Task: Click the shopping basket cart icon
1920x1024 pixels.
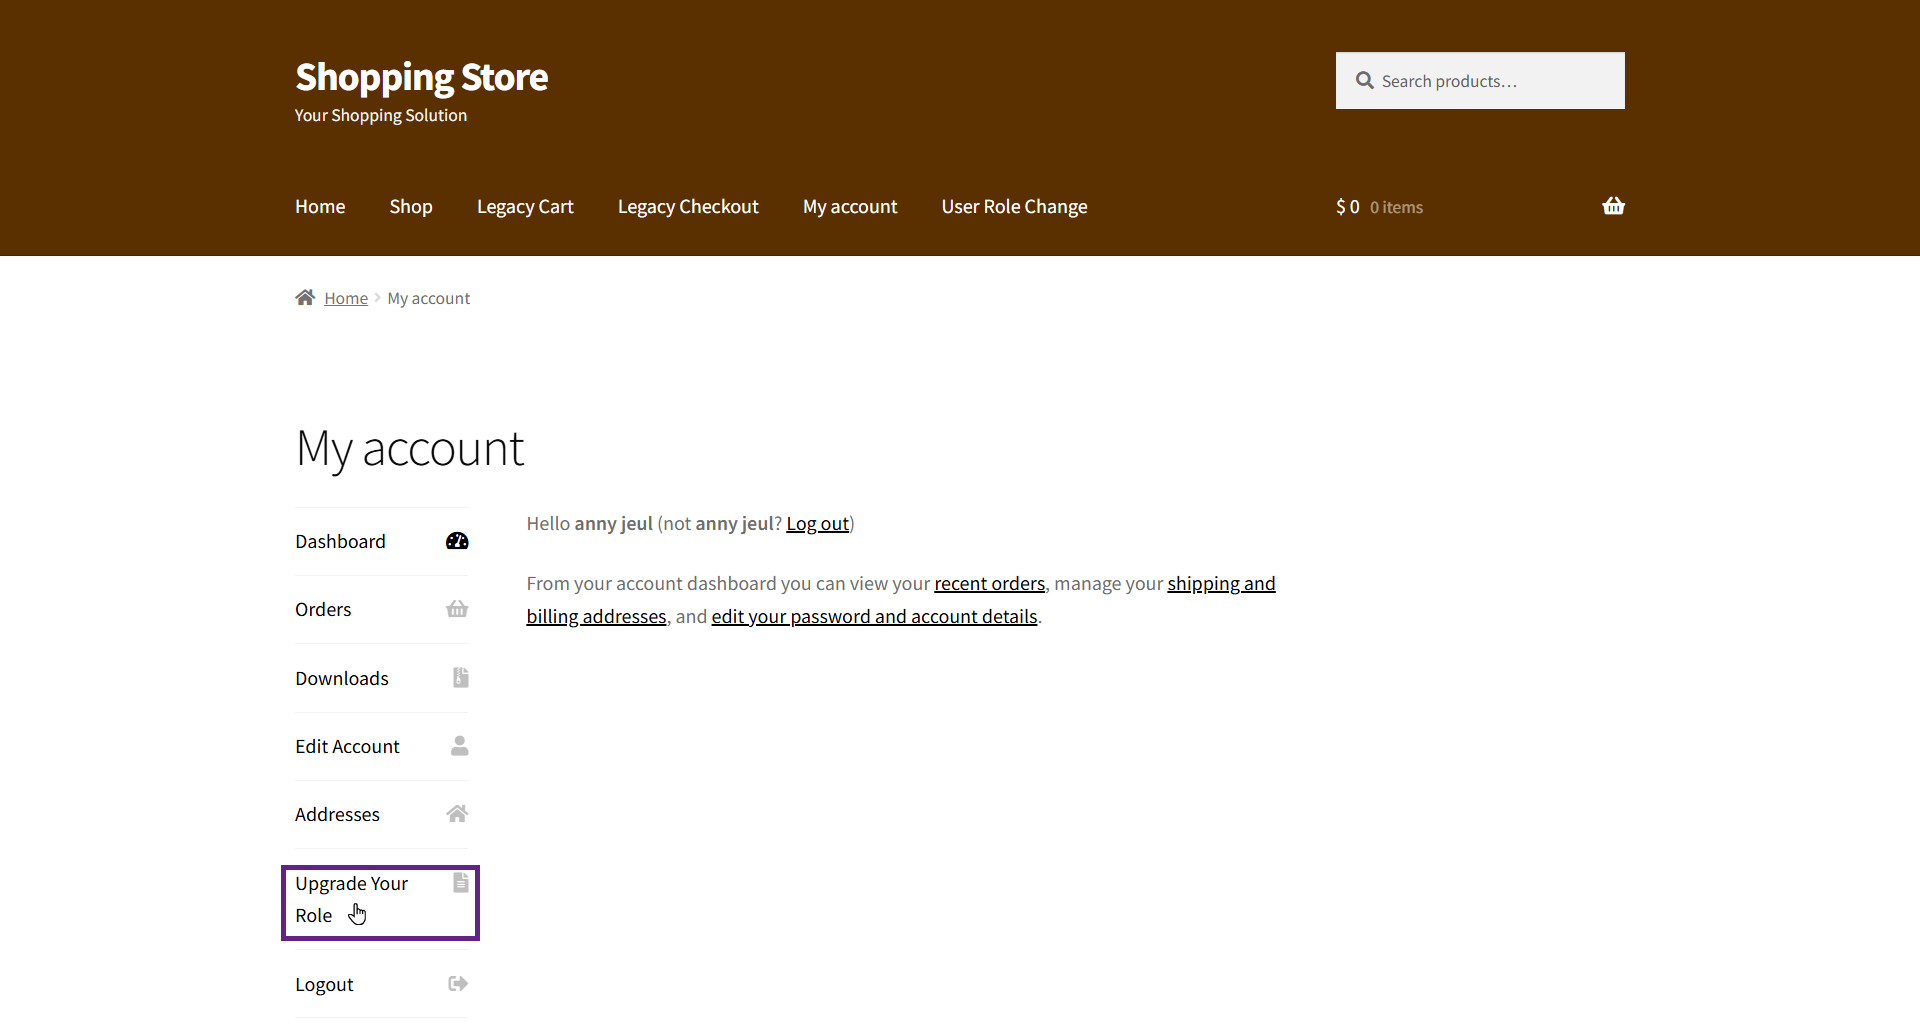Action: (x=1612, y=206)
